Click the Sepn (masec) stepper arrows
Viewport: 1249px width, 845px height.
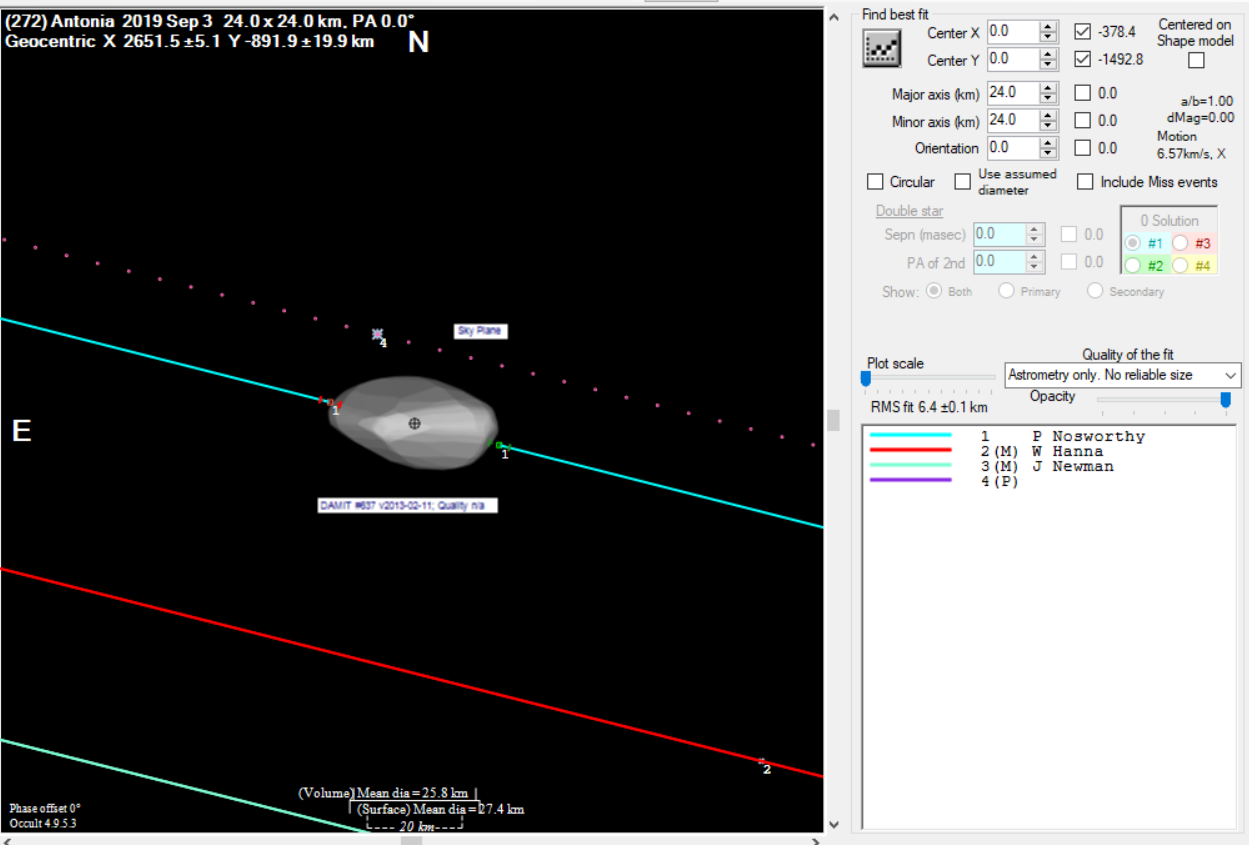(1036, 235)
